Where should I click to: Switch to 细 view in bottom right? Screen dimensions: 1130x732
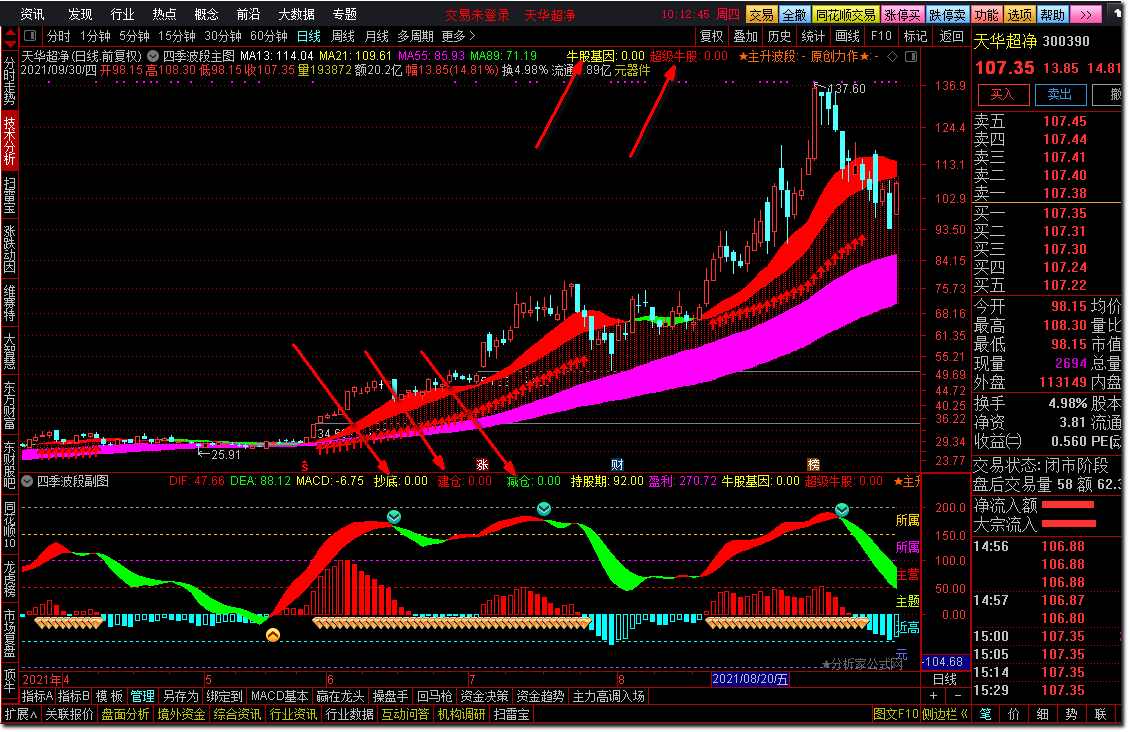[1043, 714]
